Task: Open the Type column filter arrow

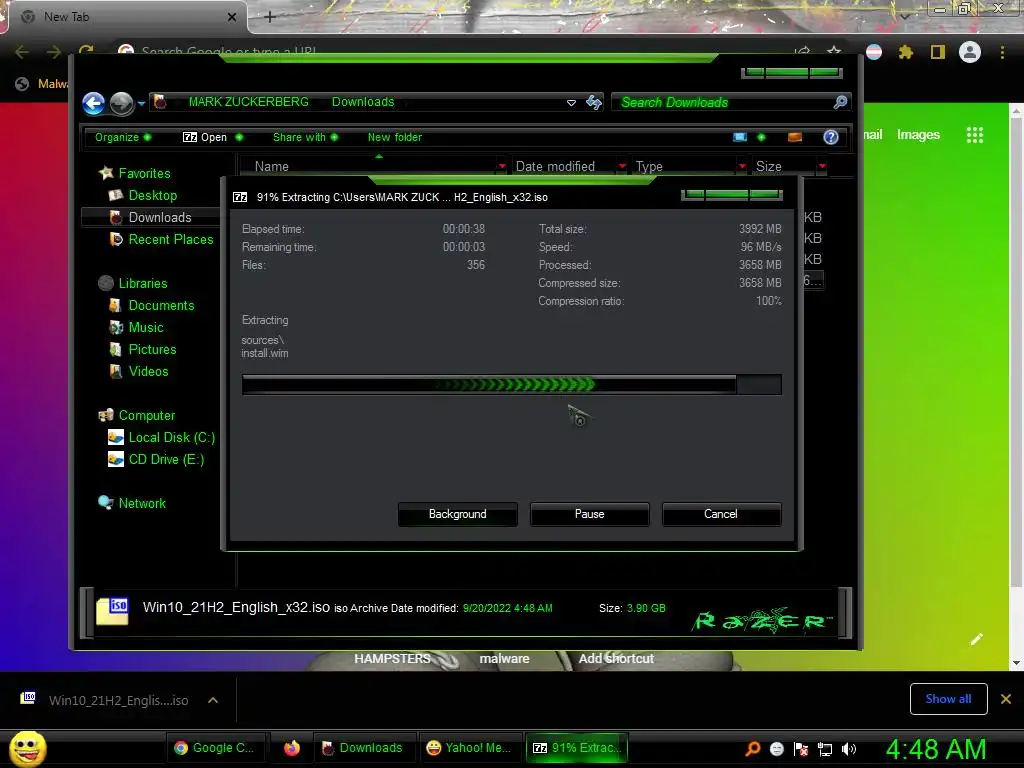Action: (743, 167)
